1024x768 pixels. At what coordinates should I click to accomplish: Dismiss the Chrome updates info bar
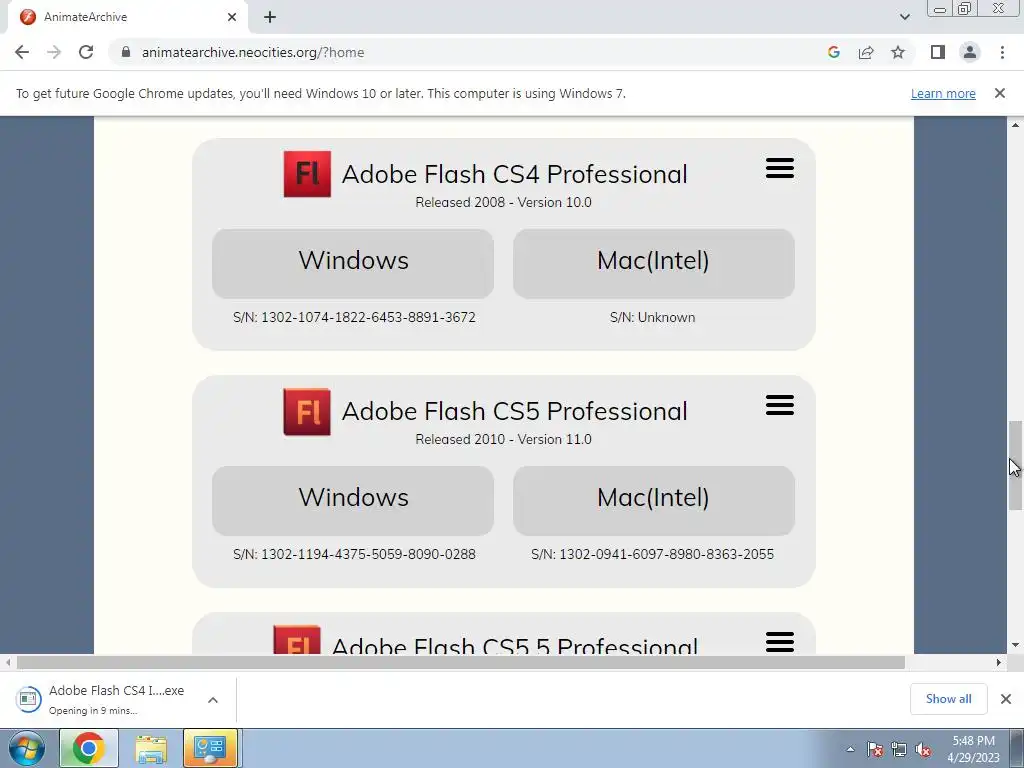coord(999,93)
